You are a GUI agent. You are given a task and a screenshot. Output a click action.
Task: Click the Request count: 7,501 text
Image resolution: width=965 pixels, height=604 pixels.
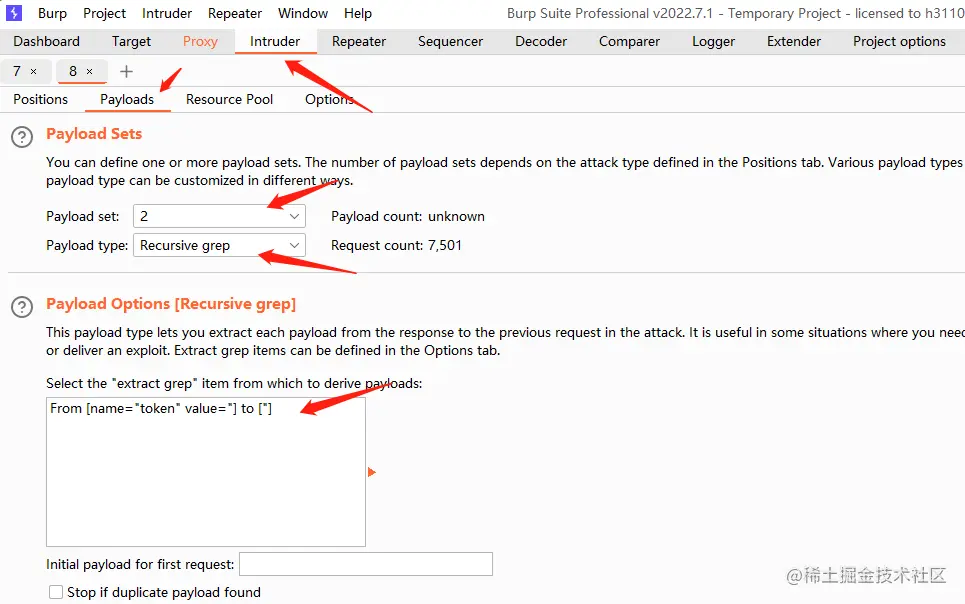coord(396,245)
